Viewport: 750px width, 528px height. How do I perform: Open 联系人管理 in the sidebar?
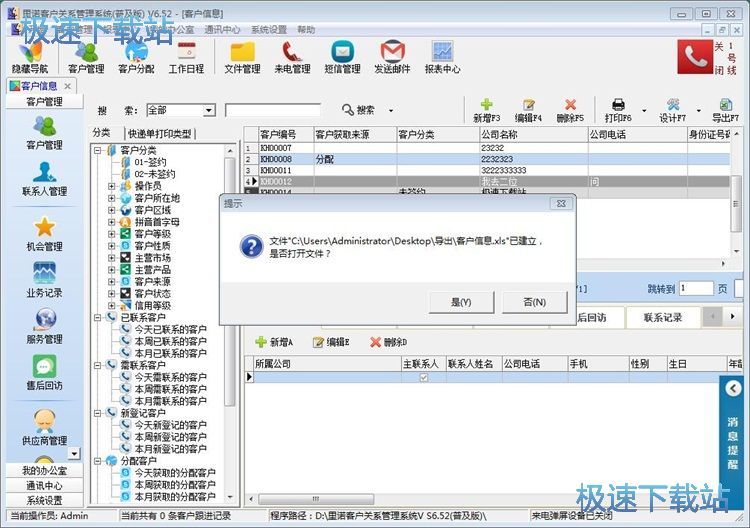[44, 179]
